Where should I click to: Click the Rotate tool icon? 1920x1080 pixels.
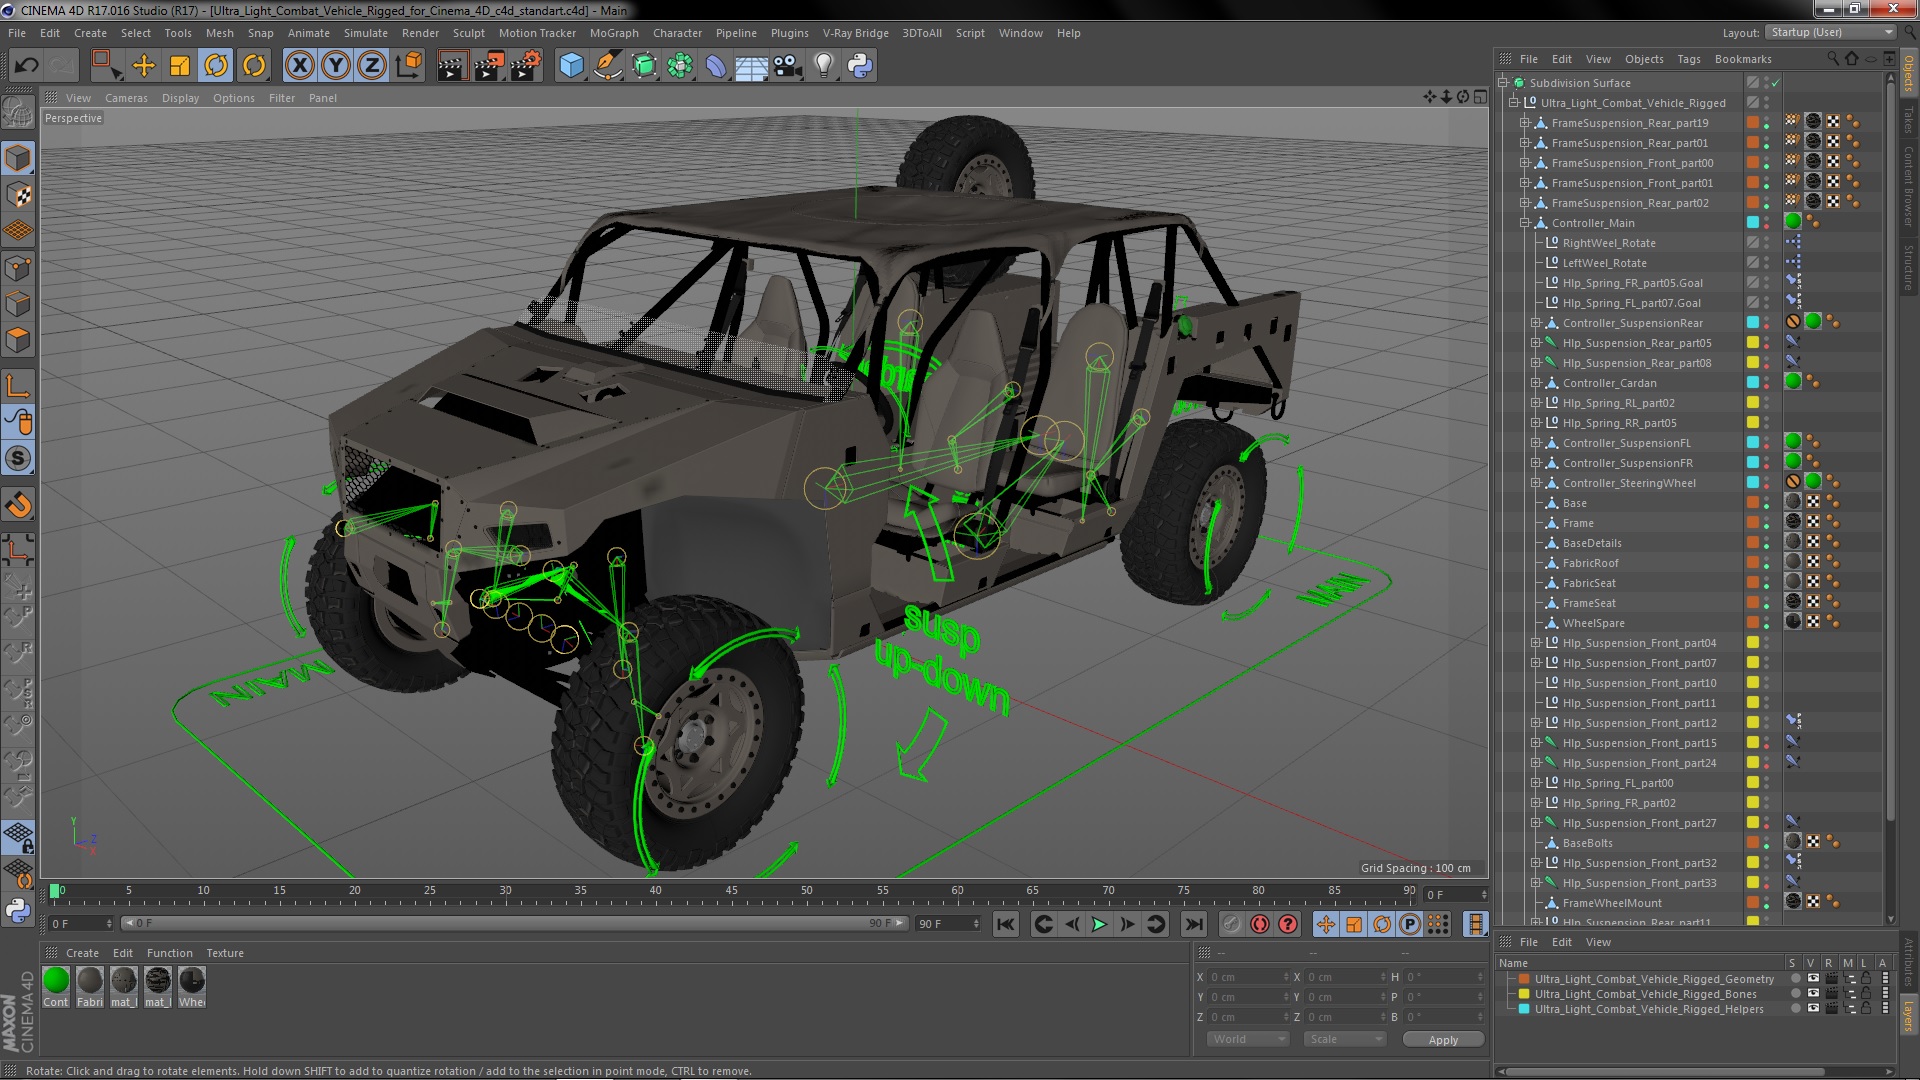click(216, 65)
